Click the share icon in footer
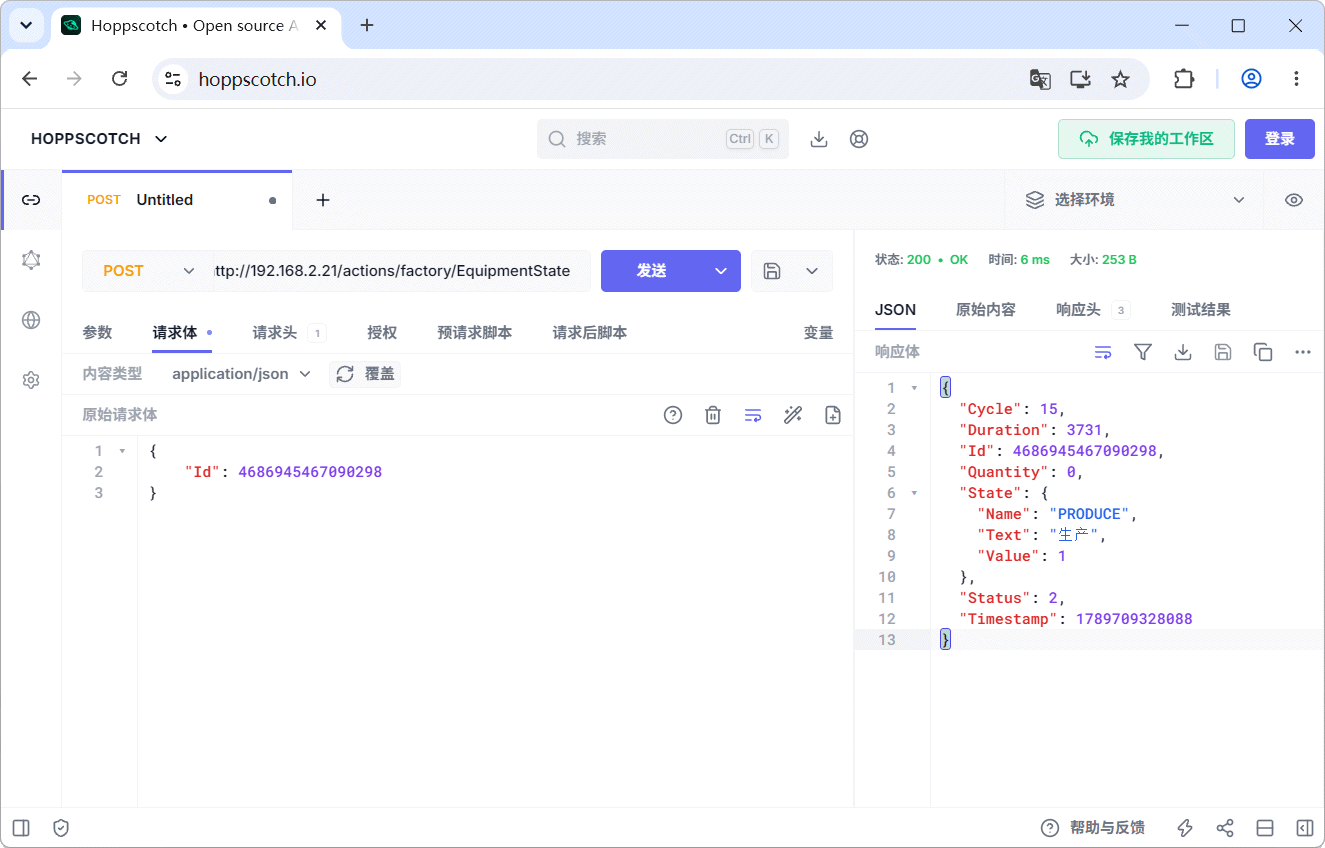Screen dimensions: 1325x848 point(1225,828)
